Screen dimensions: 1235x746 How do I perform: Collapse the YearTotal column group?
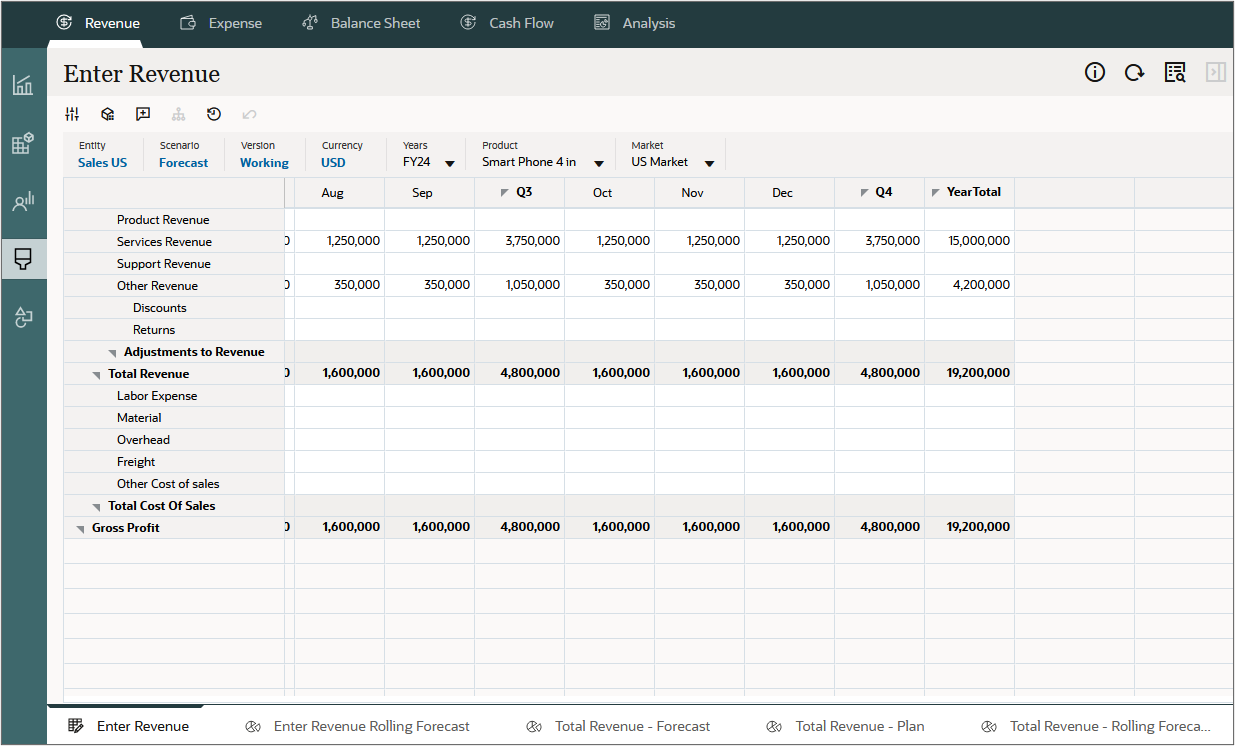pyautogui.click(x=935, y=192)
